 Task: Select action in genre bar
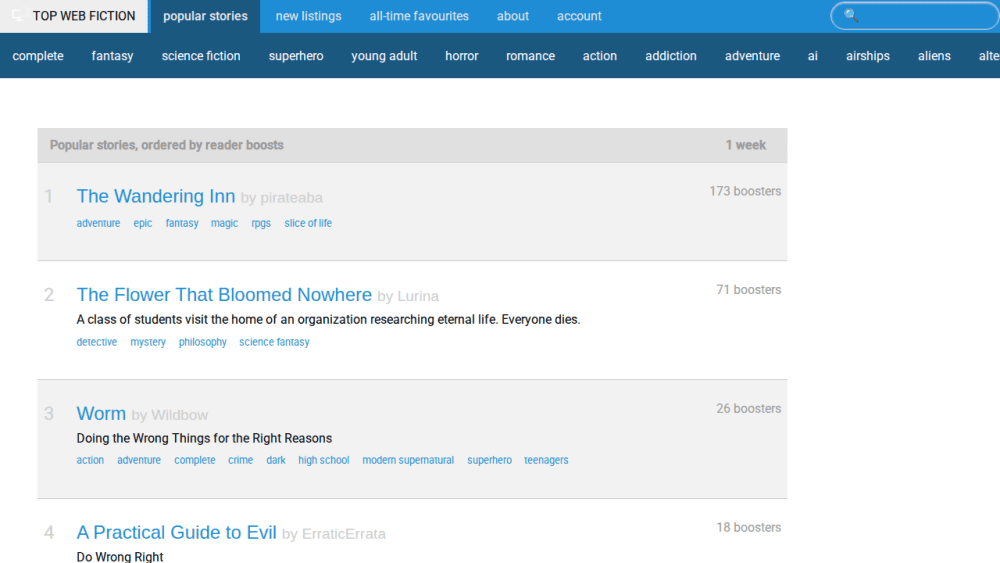599,56
